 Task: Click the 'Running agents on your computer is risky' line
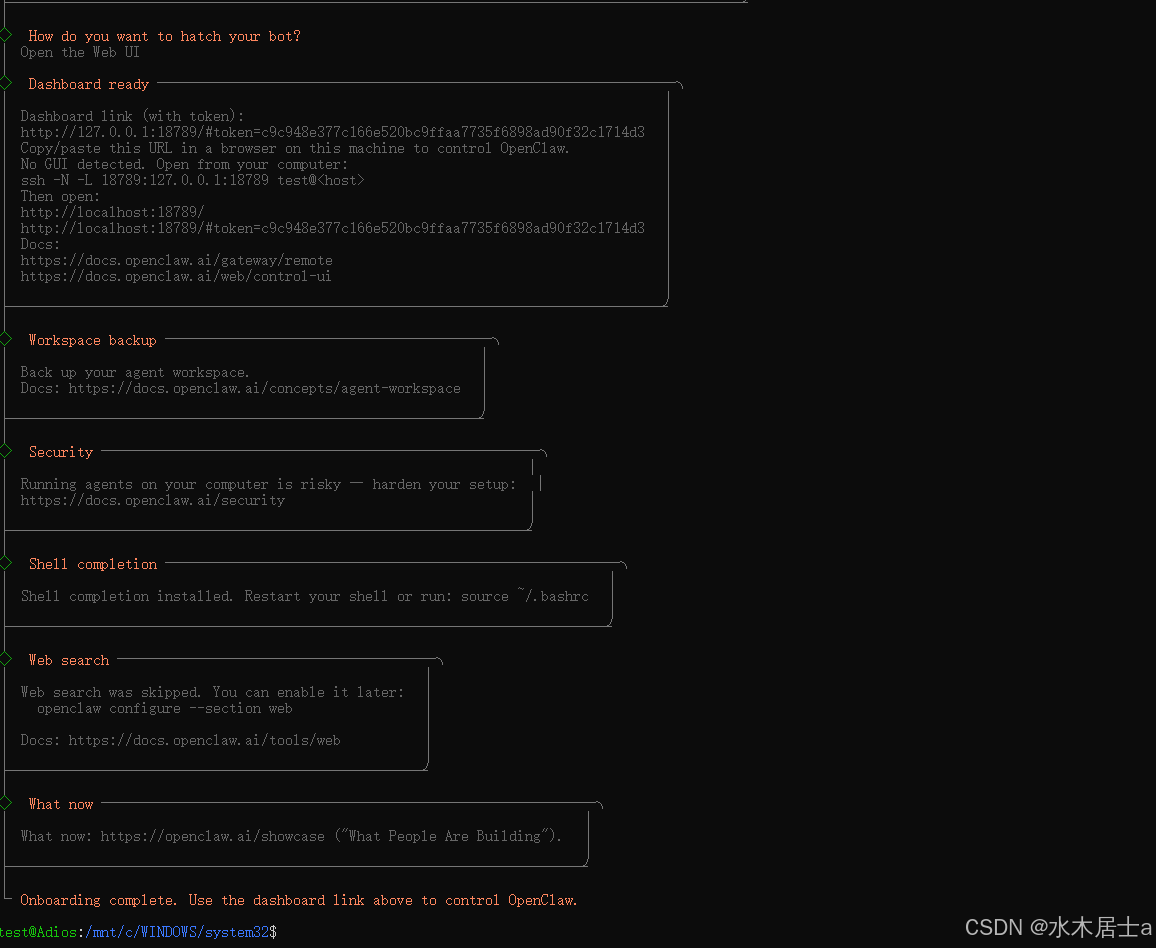coord(268,484)
